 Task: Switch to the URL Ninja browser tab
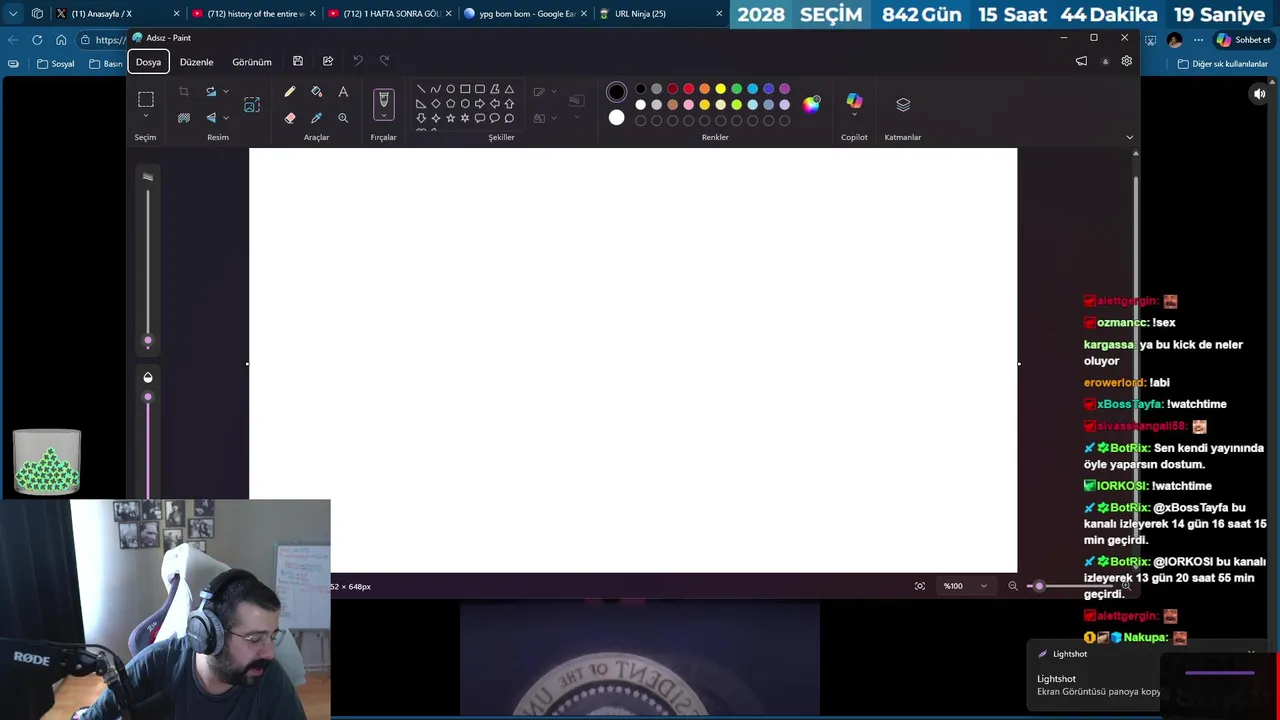point(660,14)
